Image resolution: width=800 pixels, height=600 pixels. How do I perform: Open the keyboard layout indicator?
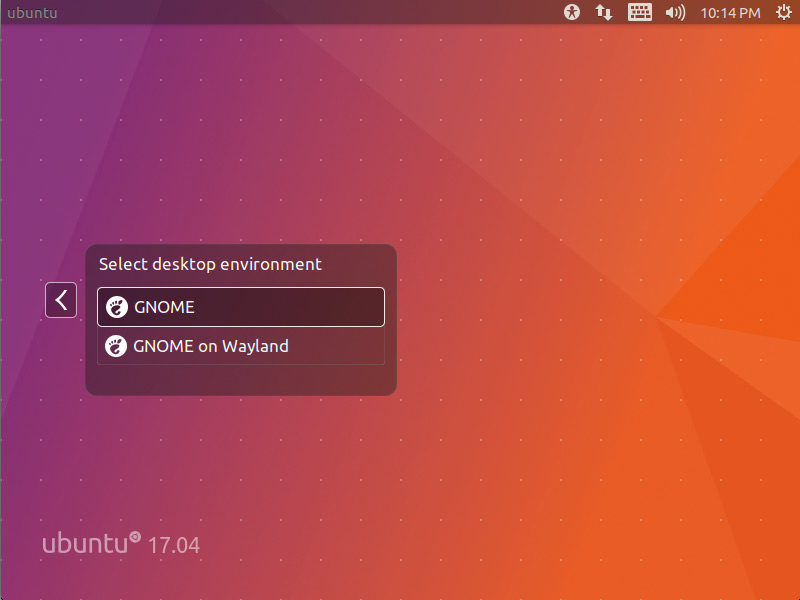click(639, 12)
